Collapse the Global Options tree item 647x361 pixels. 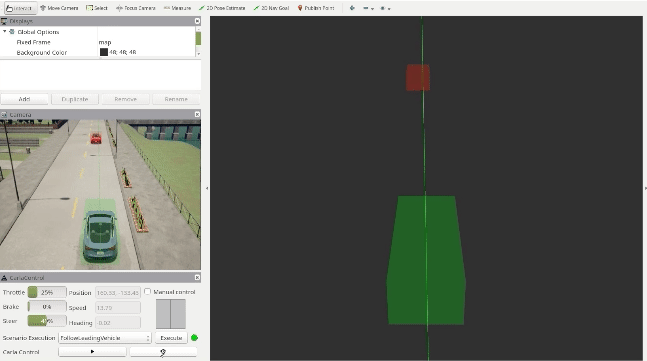(x=5, y=31)
